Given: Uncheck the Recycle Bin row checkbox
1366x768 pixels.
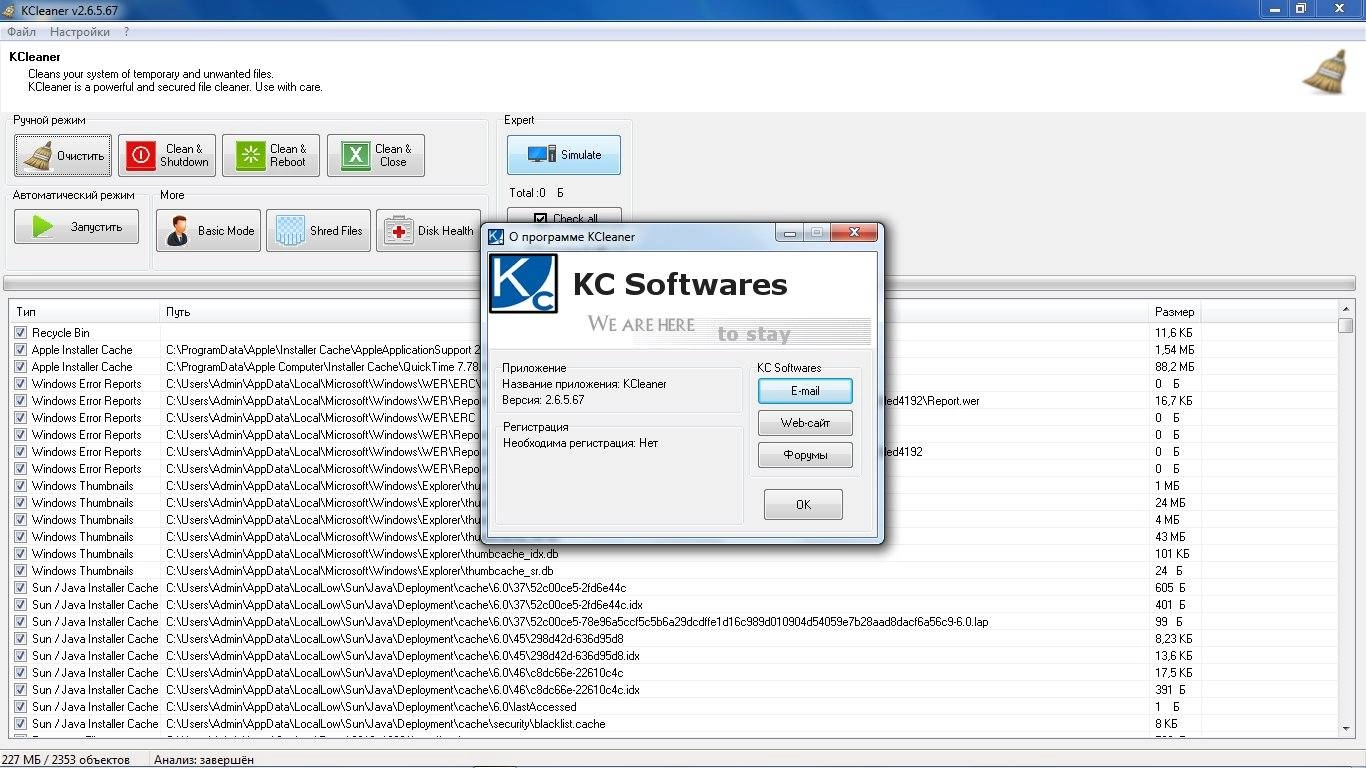Looking at the screenshot, I should point(20,332).
